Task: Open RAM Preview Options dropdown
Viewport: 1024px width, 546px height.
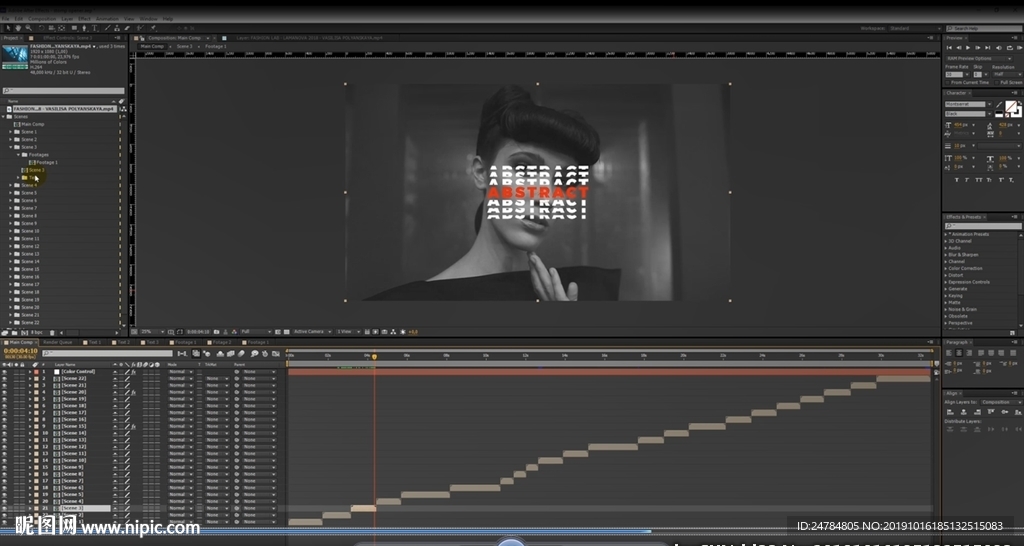Action: tap(979, 58)
